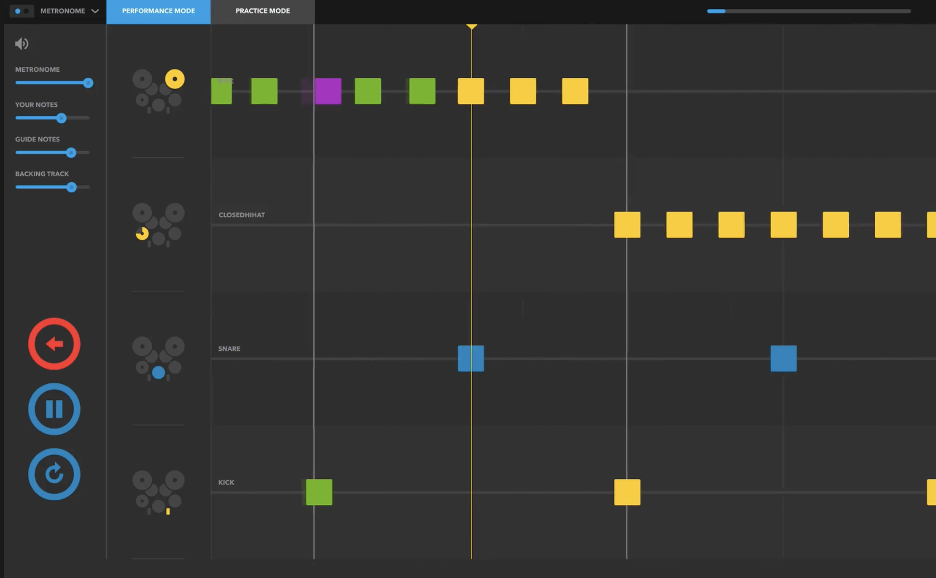Click the blue restart loop button
936x578 pixels.
(x=54, y=474)
